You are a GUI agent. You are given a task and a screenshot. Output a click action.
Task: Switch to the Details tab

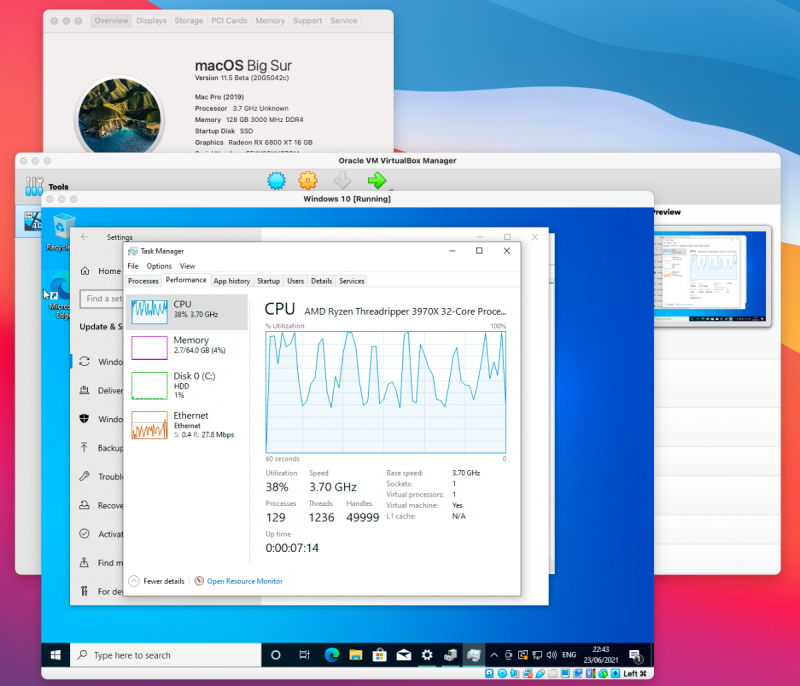tap(321, 281)
